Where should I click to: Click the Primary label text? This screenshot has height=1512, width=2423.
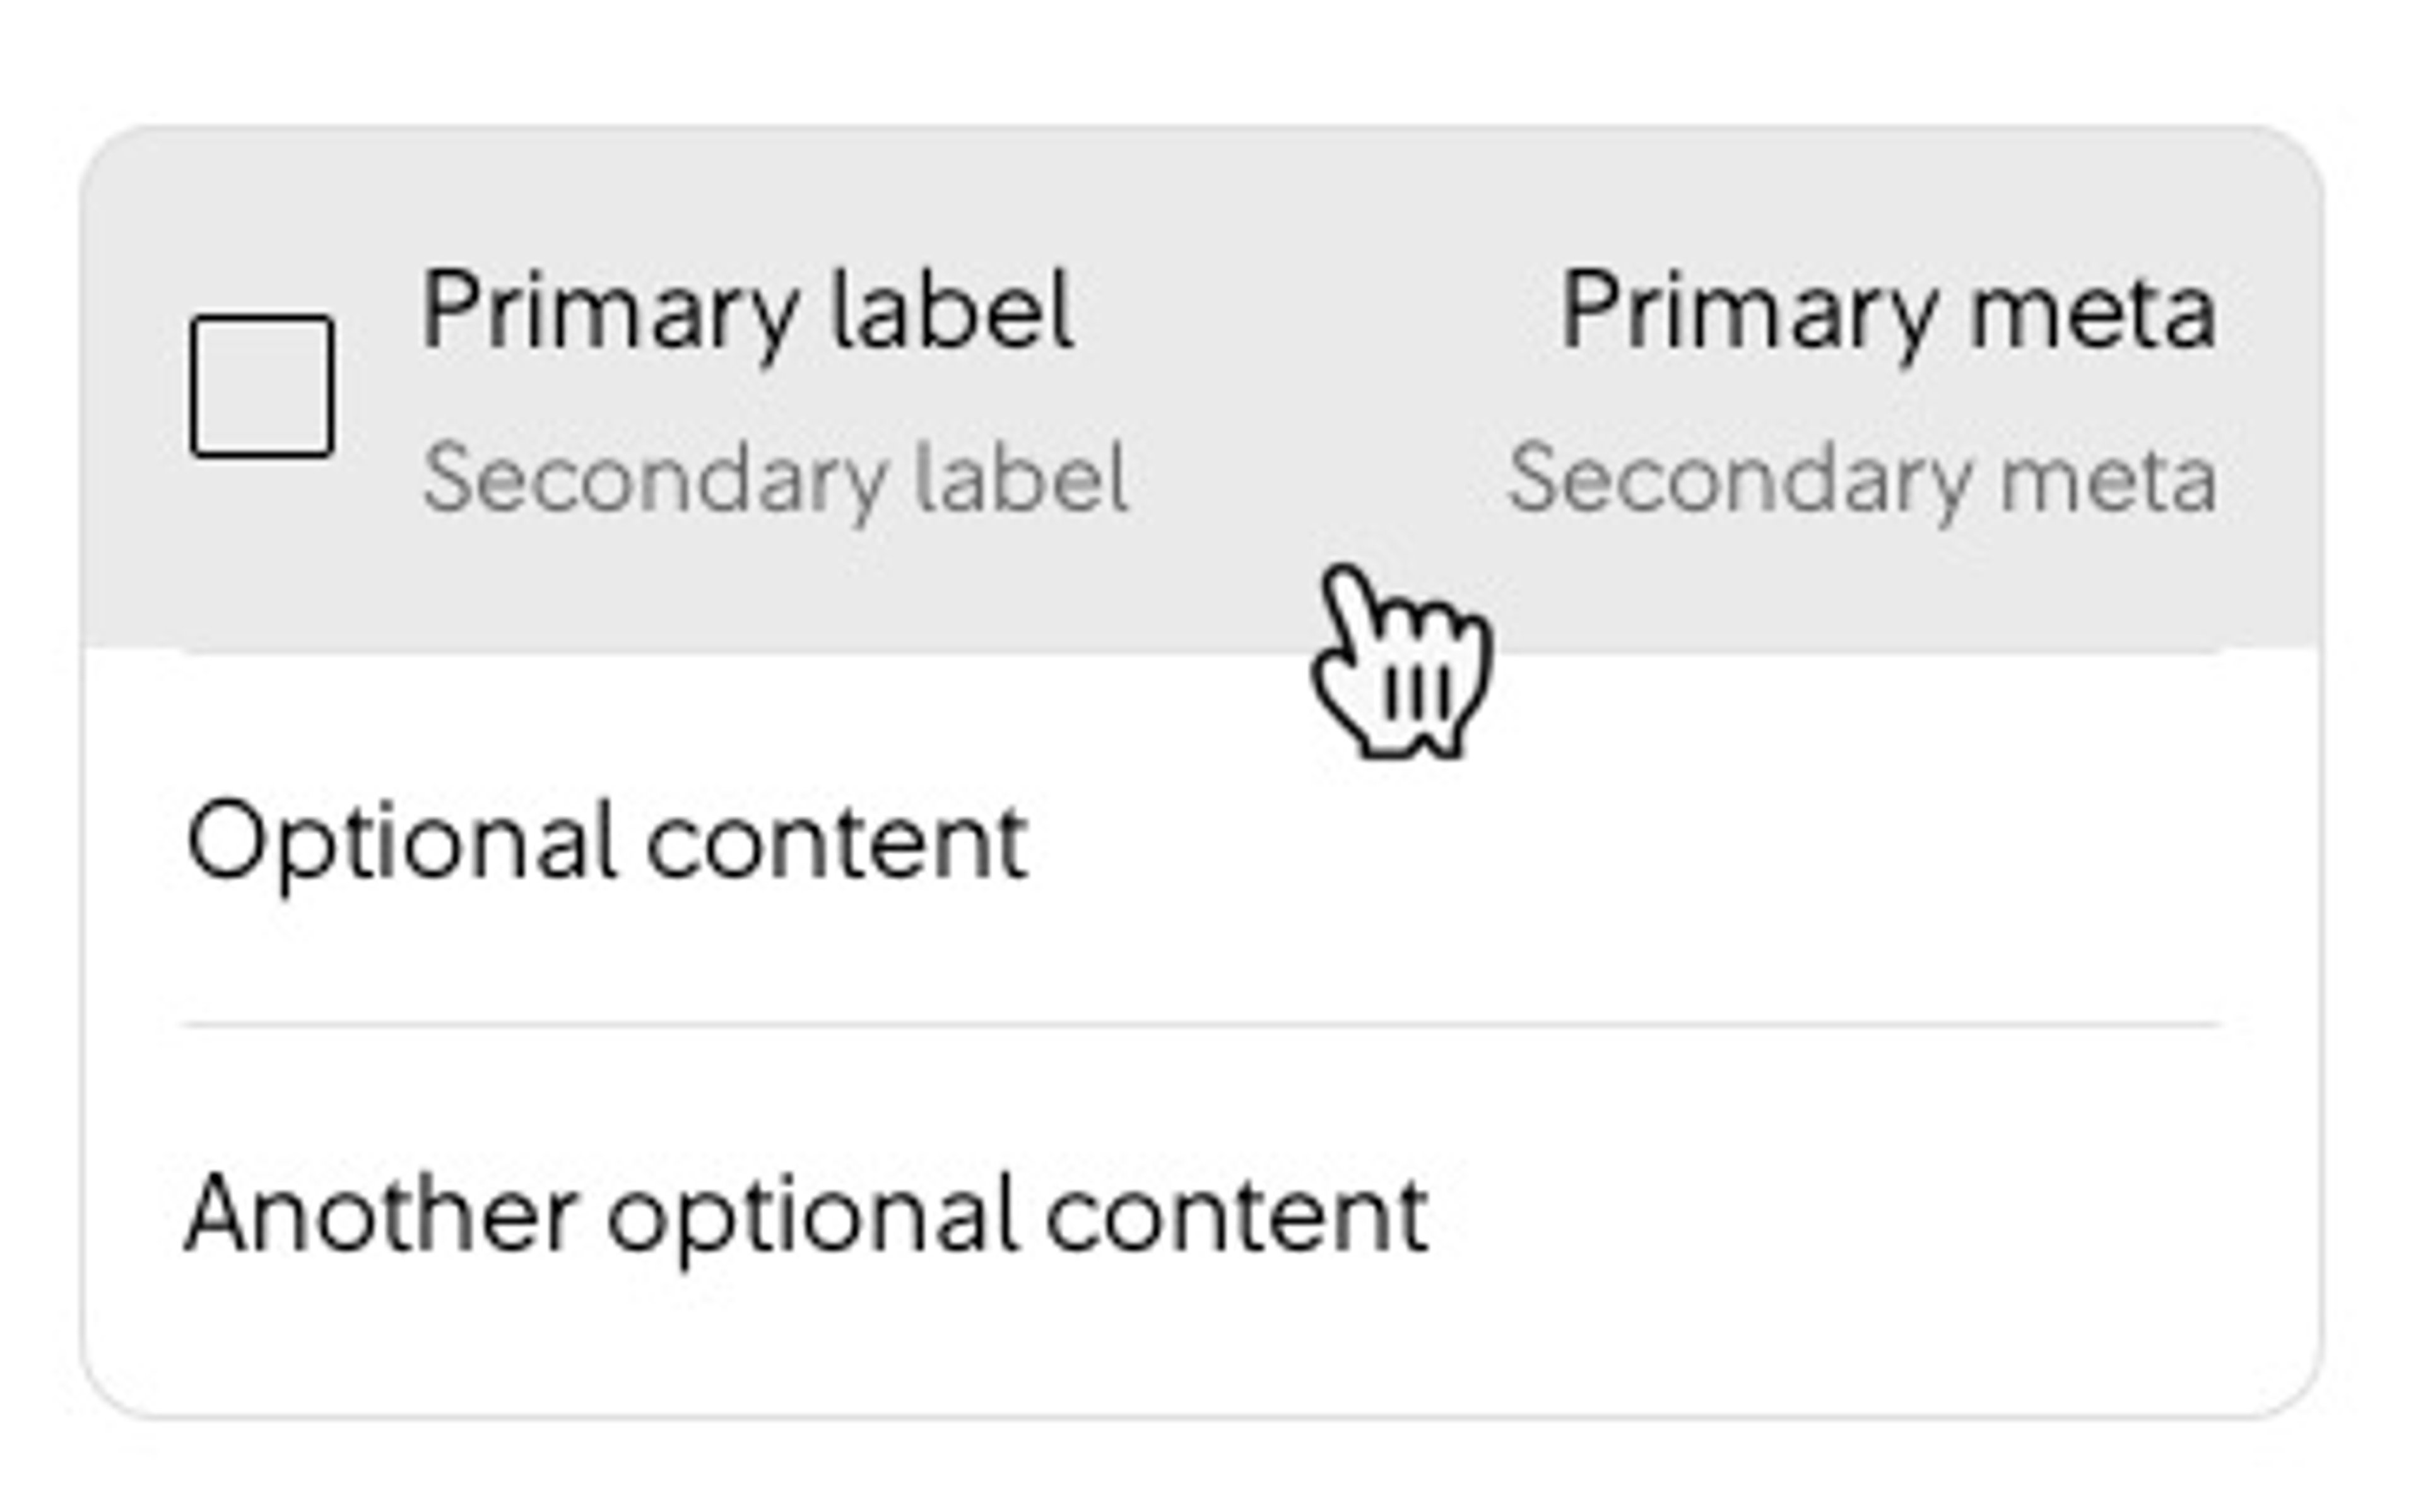pyautogui.click(x=747, y=314)
